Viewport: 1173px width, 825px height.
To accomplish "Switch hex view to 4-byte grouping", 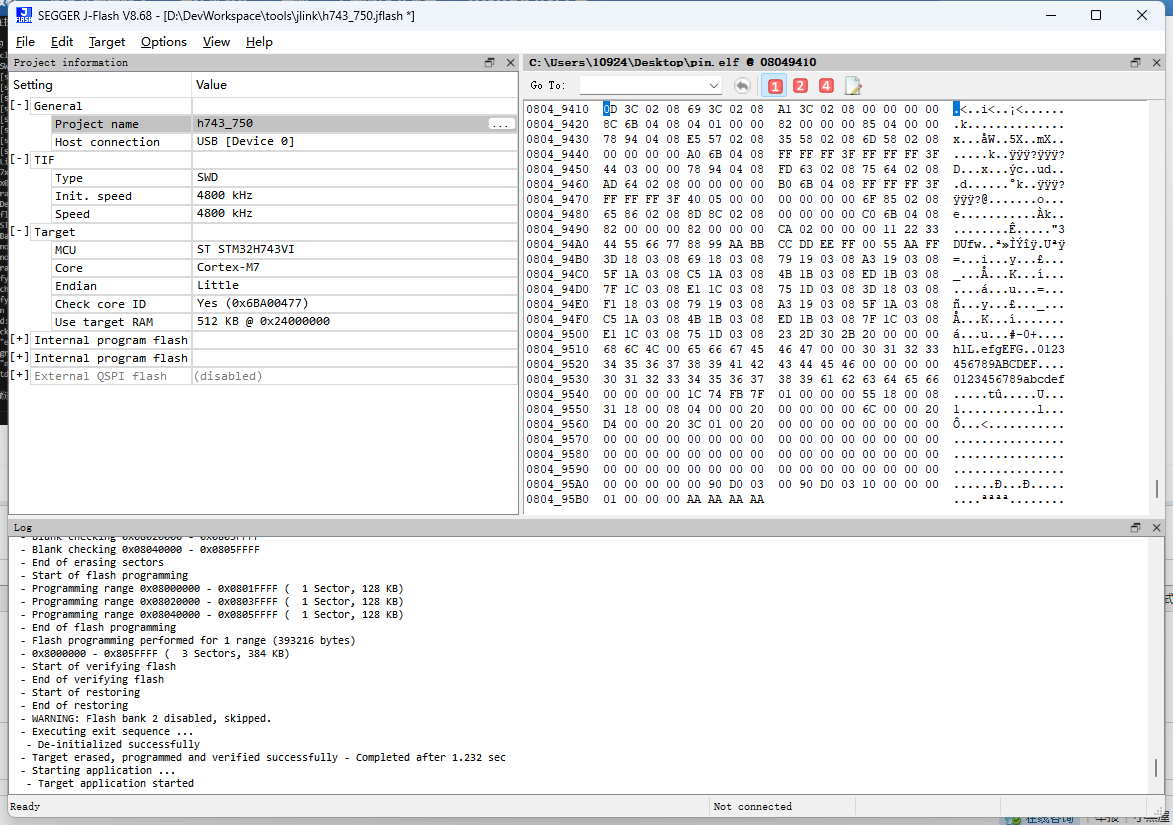I will coord(825,85).
